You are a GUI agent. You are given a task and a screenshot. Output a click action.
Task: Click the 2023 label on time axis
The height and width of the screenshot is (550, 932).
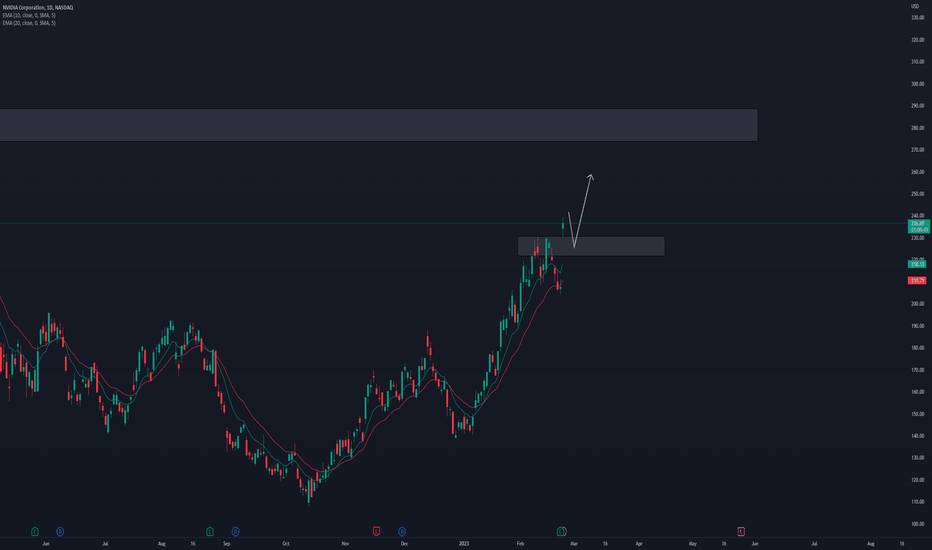point(464,543)
